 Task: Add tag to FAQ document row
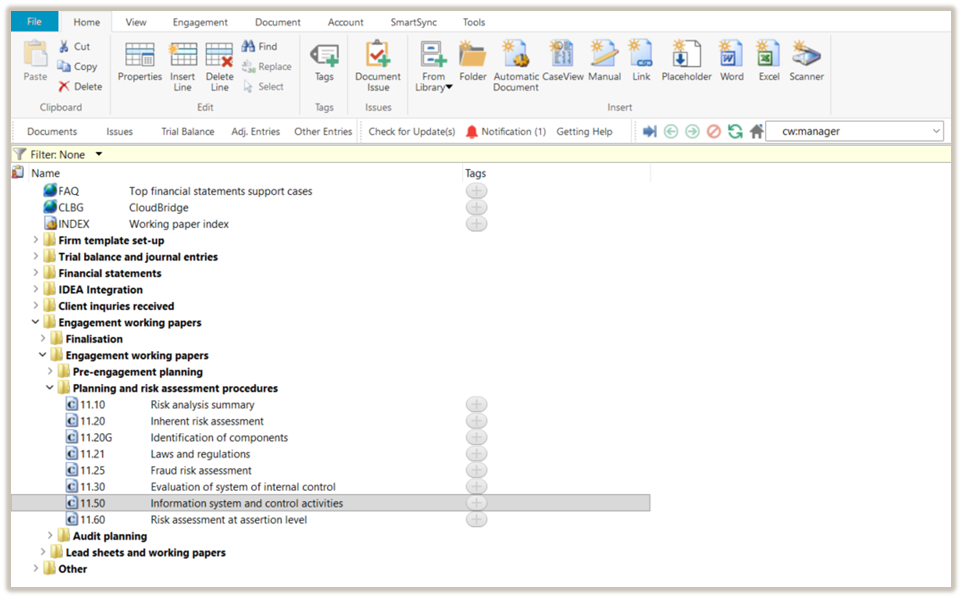point(477,191)
